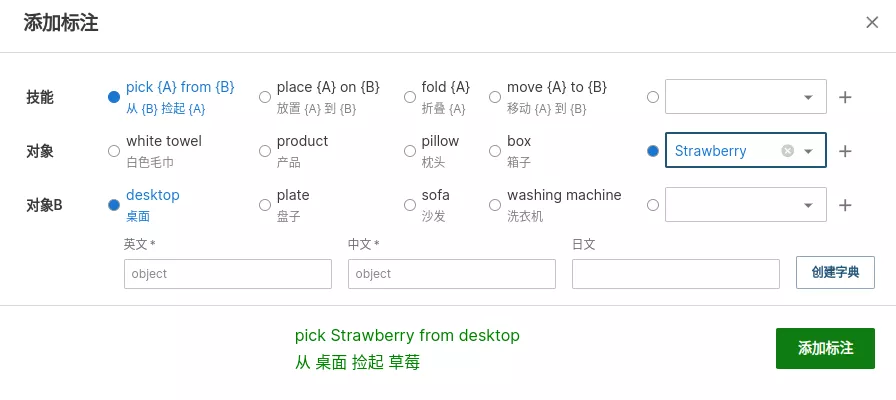Screen dimensions: 896x400
Task: Close the 添加标注 dialog
Action: [x=872, y=23]
